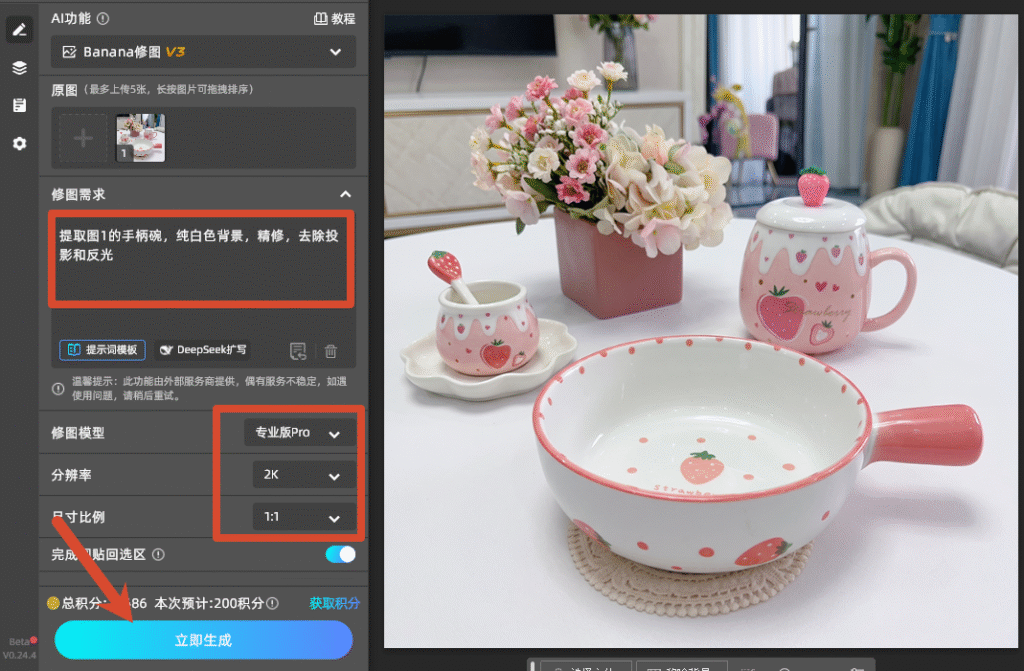1024x671 pixels.
Task: Open the layers stack icon in the sidebar
Action: [x=20, y=67]
